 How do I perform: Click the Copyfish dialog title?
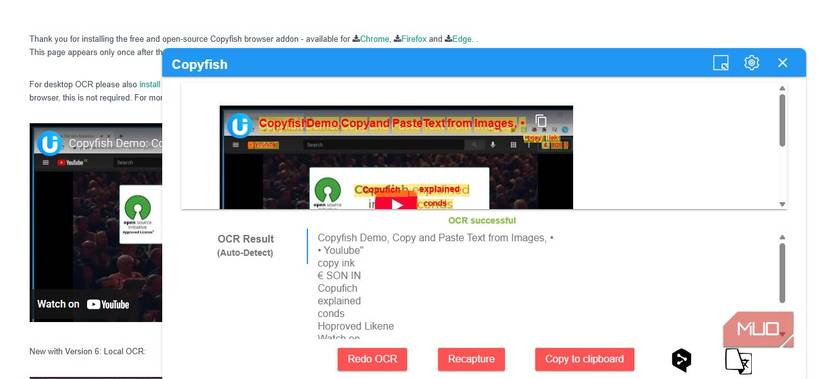pyautogui.click(x=199, y=64)
